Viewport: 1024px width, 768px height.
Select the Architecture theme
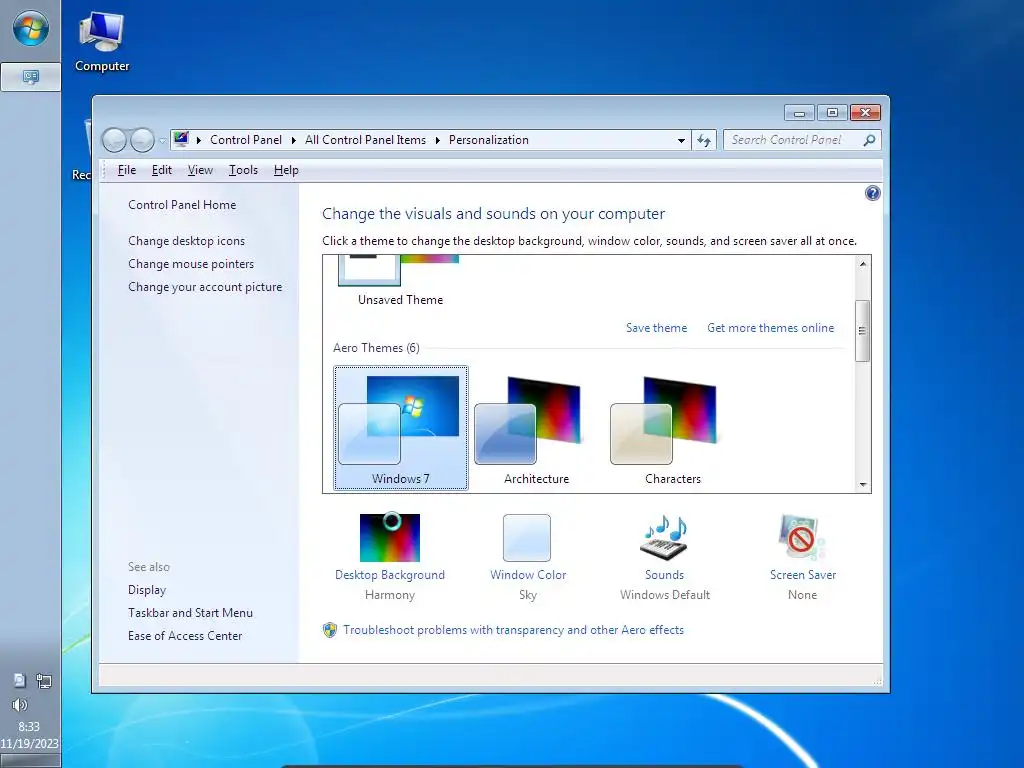[536, 428]
